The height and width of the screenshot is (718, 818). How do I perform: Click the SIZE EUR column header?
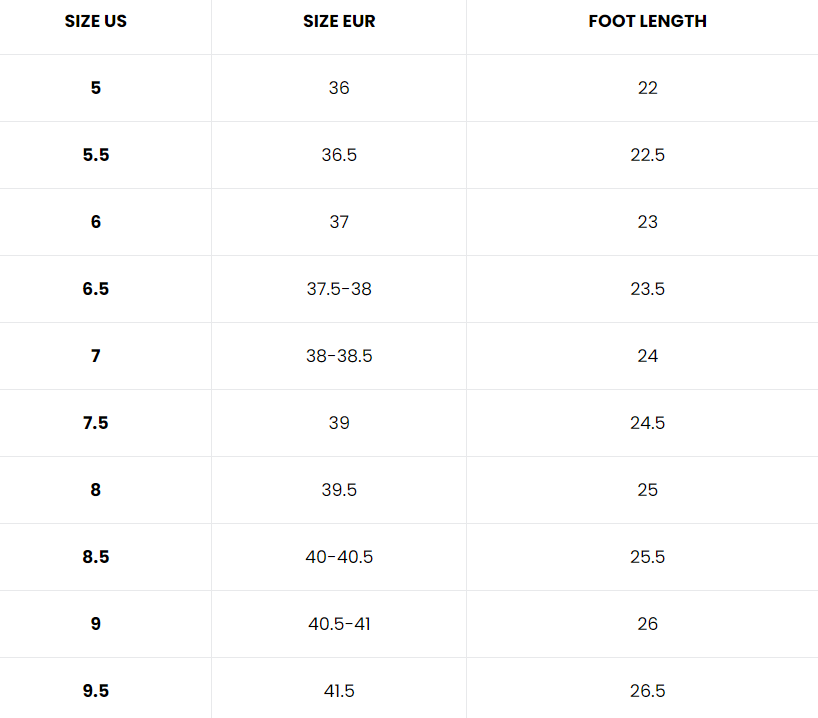pyautogui.click(x=339, y=21)
